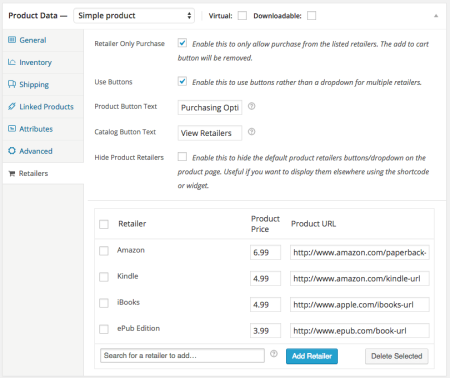Click the Search for a retailer field
Viewport: 450px width, 378px height.
tap(182, 355)
